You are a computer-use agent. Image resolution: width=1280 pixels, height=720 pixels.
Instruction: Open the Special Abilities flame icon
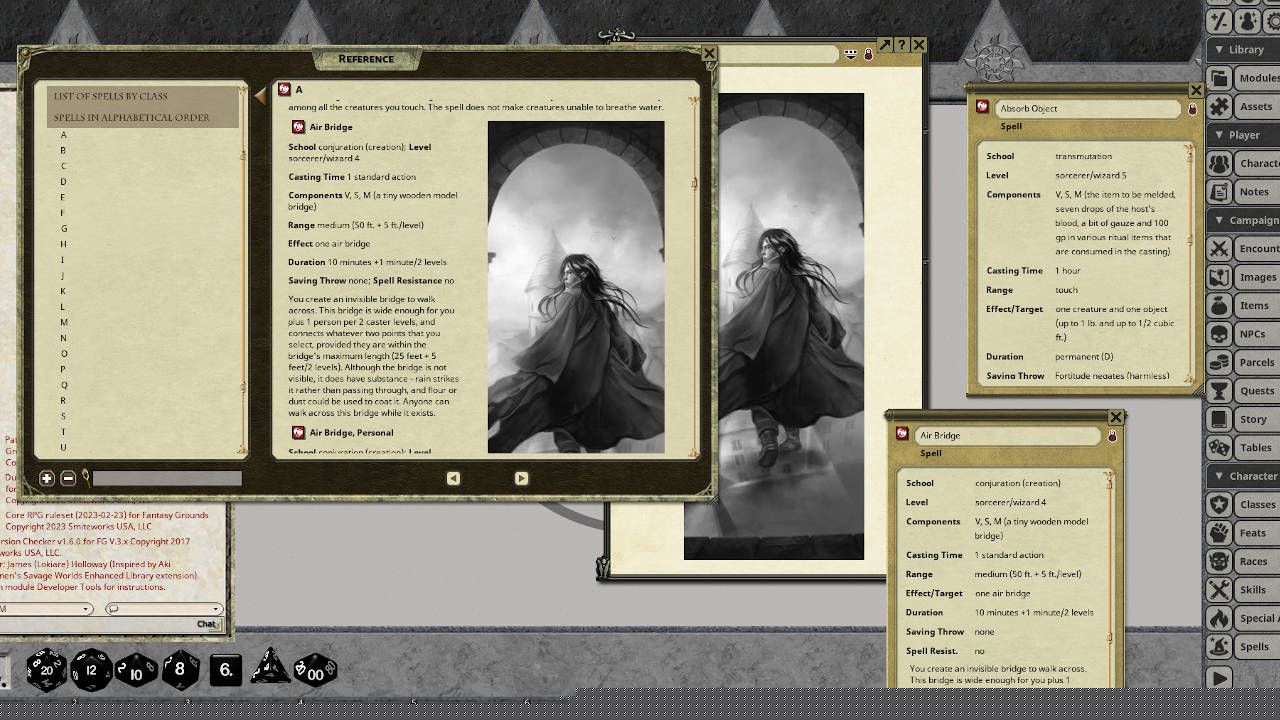1219,618
